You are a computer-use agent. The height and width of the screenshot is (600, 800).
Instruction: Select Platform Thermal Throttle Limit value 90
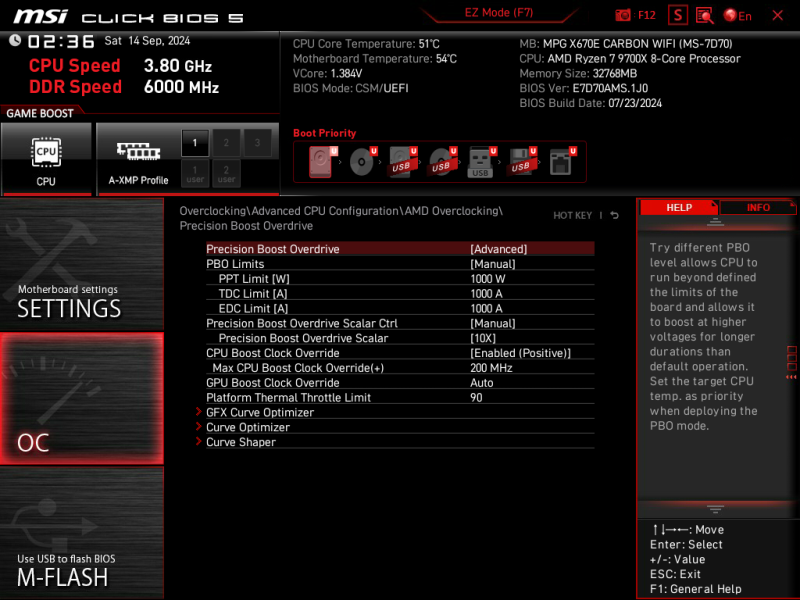pos(477,397)
